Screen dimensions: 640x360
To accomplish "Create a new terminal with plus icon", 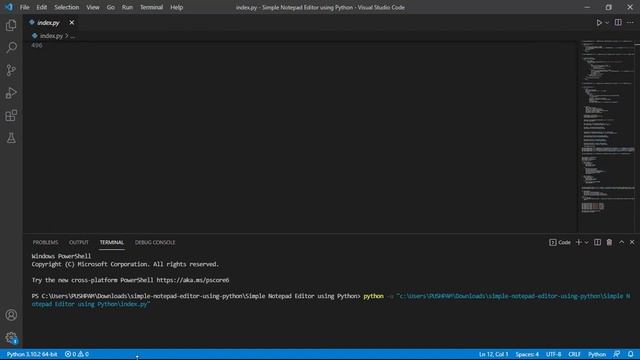I will pyautogui.click(x=578, y=242).
